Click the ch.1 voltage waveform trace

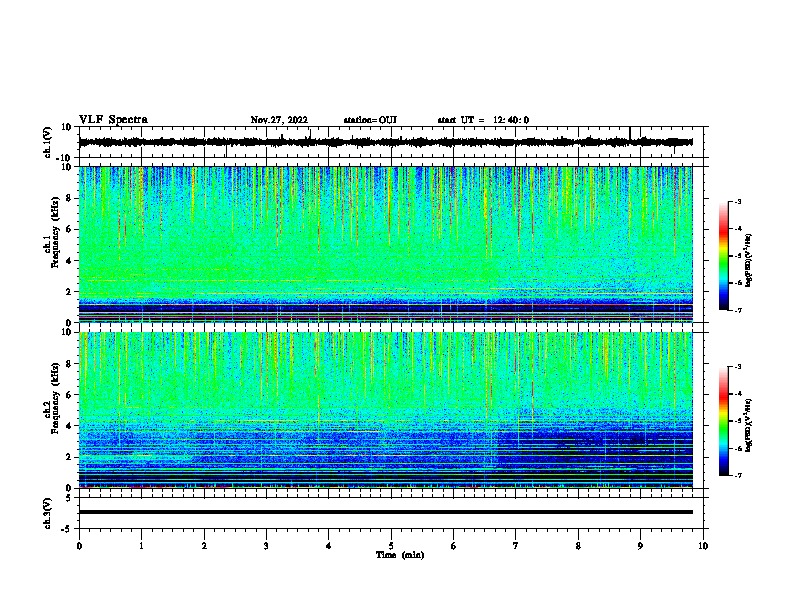pyautogui.click(x=385, y=142)
